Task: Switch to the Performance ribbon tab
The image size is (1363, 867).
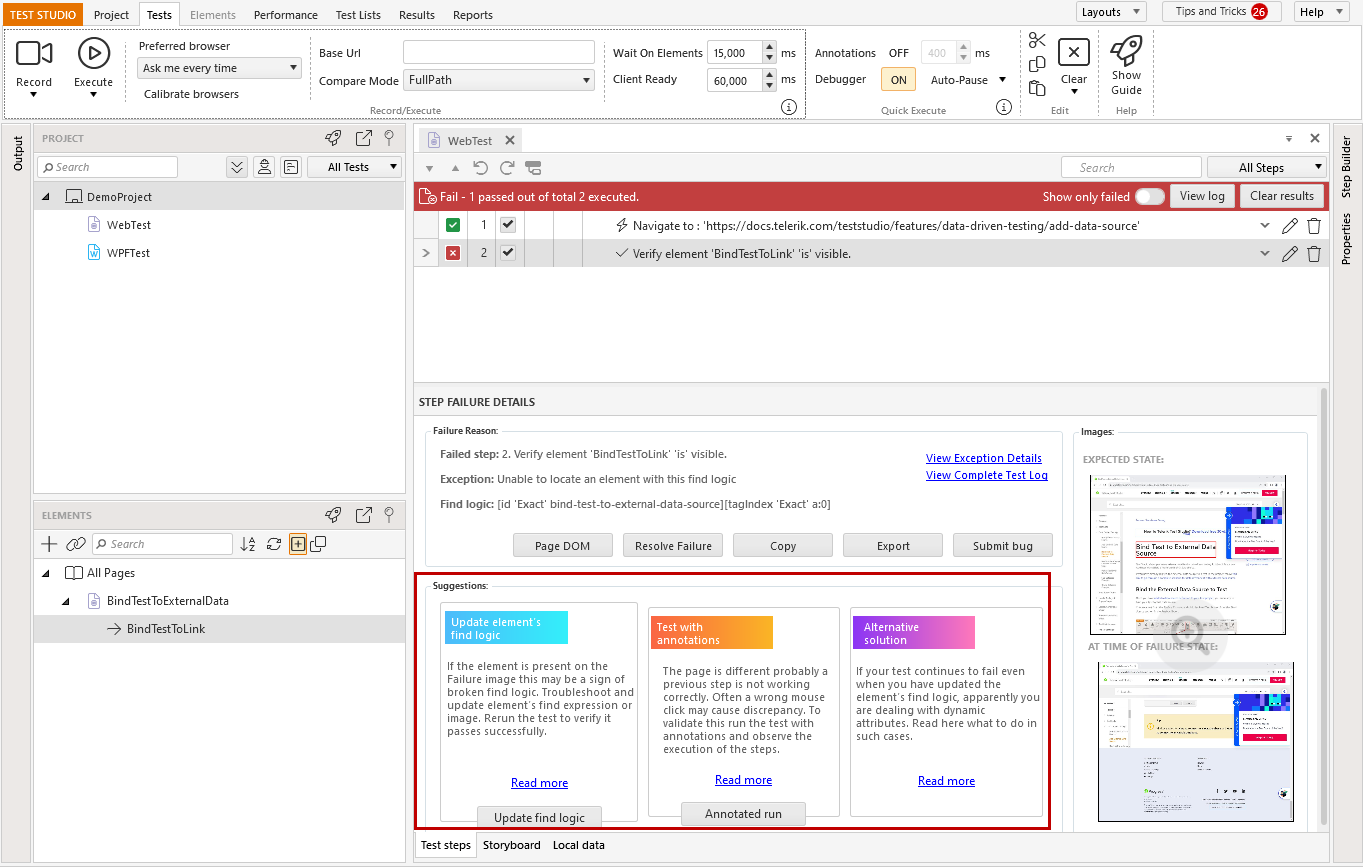Action: coord(285,14)
